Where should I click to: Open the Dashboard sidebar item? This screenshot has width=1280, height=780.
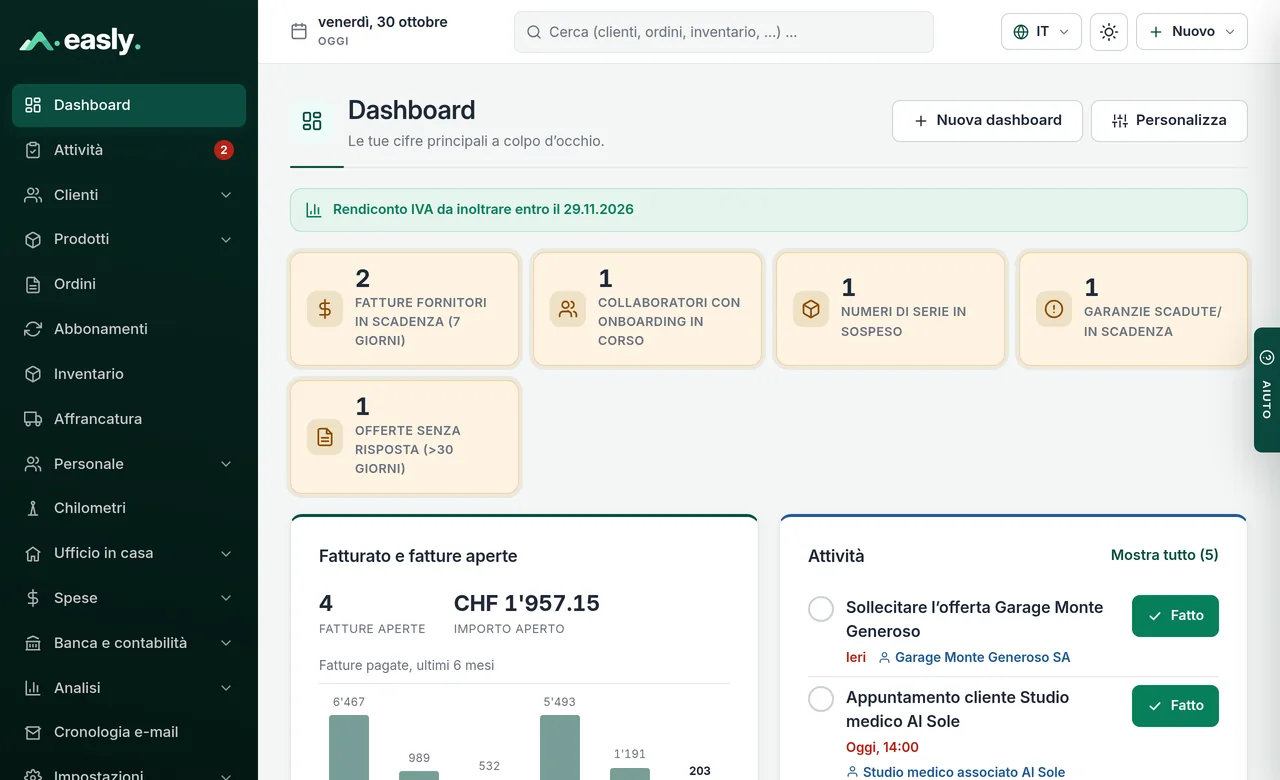pos(129,105)
